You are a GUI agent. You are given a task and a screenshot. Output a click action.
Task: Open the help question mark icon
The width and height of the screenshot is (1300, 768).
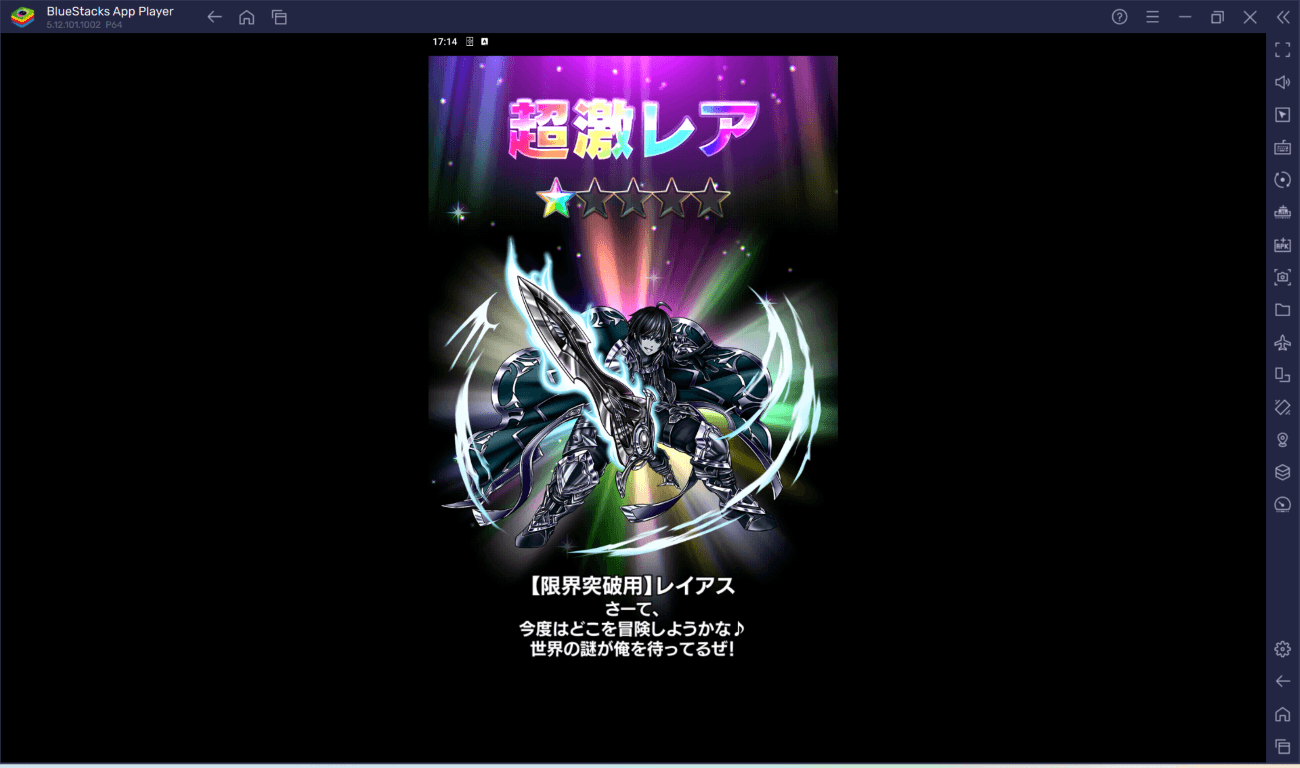coord(1120,17)
